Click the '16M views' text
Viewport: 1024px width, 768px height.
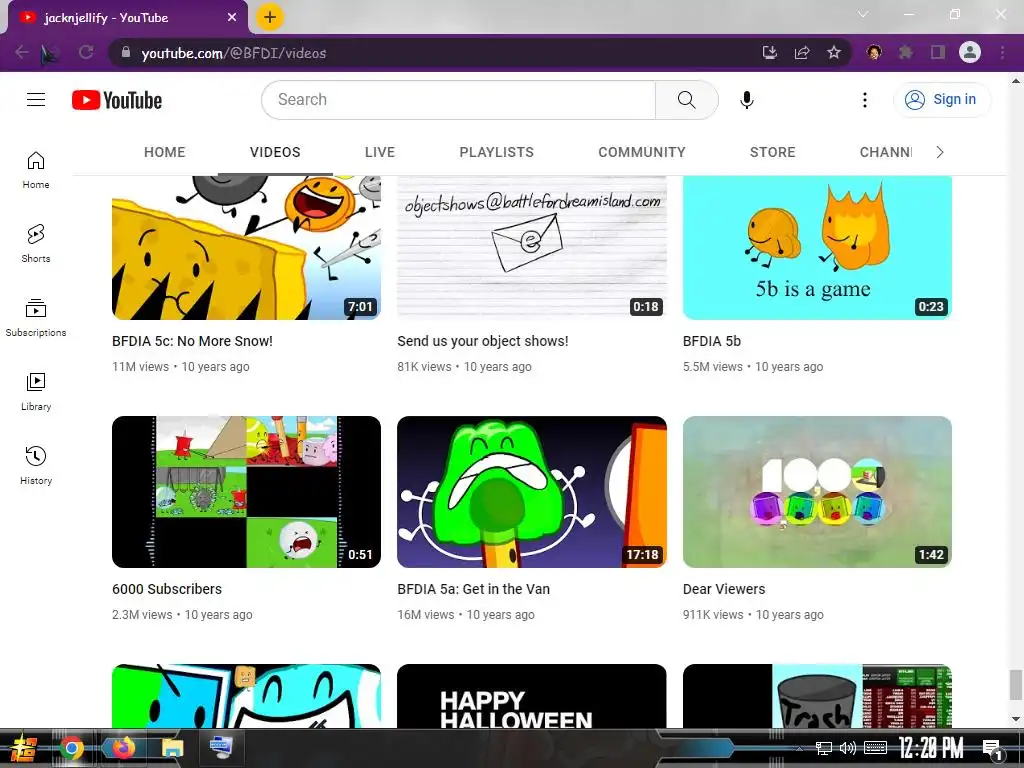[x=426, y=615]
